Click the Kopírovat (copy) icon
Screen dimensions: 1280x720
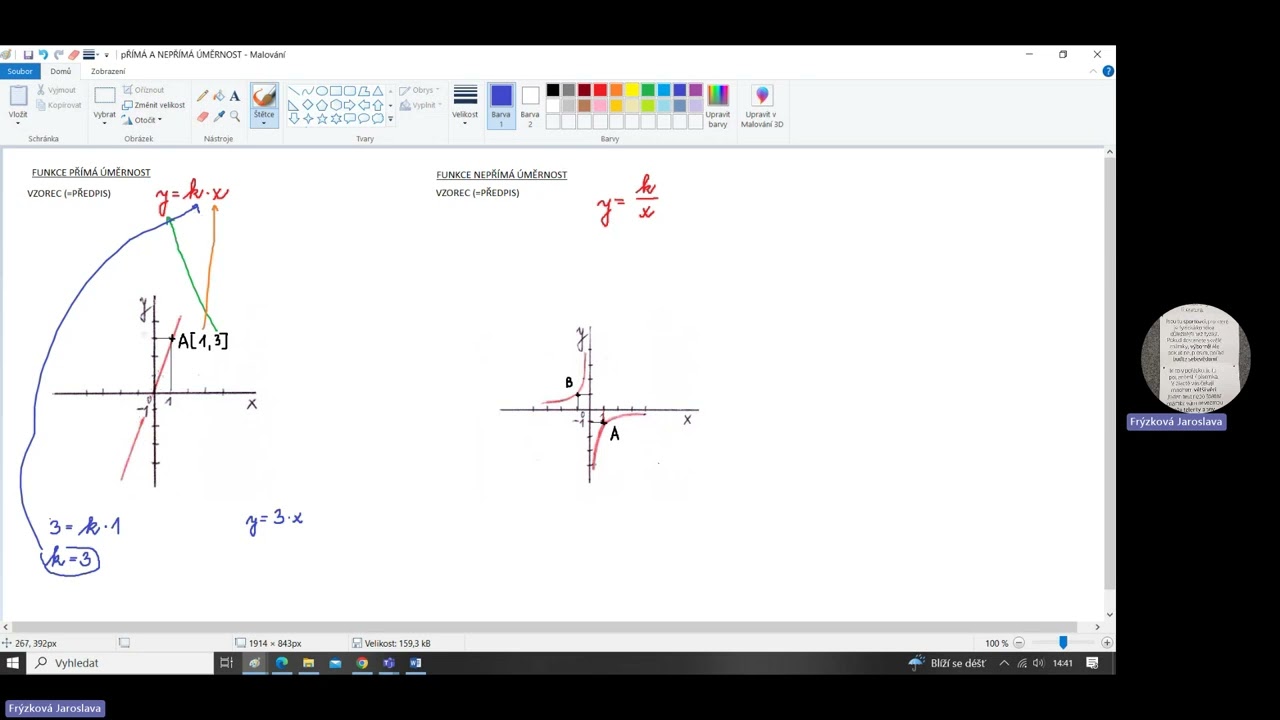pos(41,105)
